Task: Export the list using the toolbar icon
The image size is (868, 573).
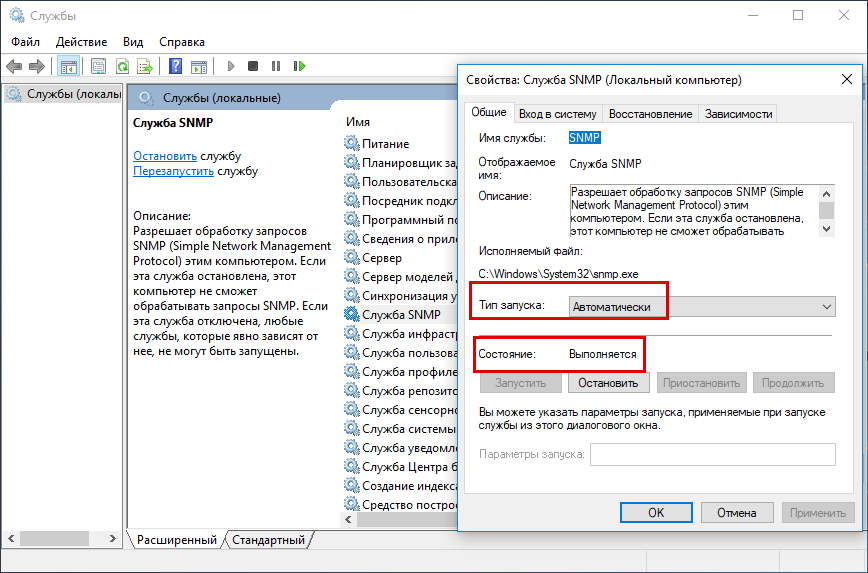Action: [145, 66]
